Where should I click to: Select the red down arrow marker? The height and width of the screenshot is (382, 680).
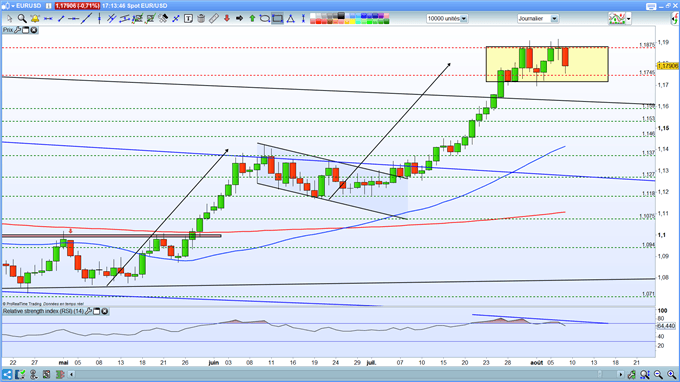pos(226,18)
